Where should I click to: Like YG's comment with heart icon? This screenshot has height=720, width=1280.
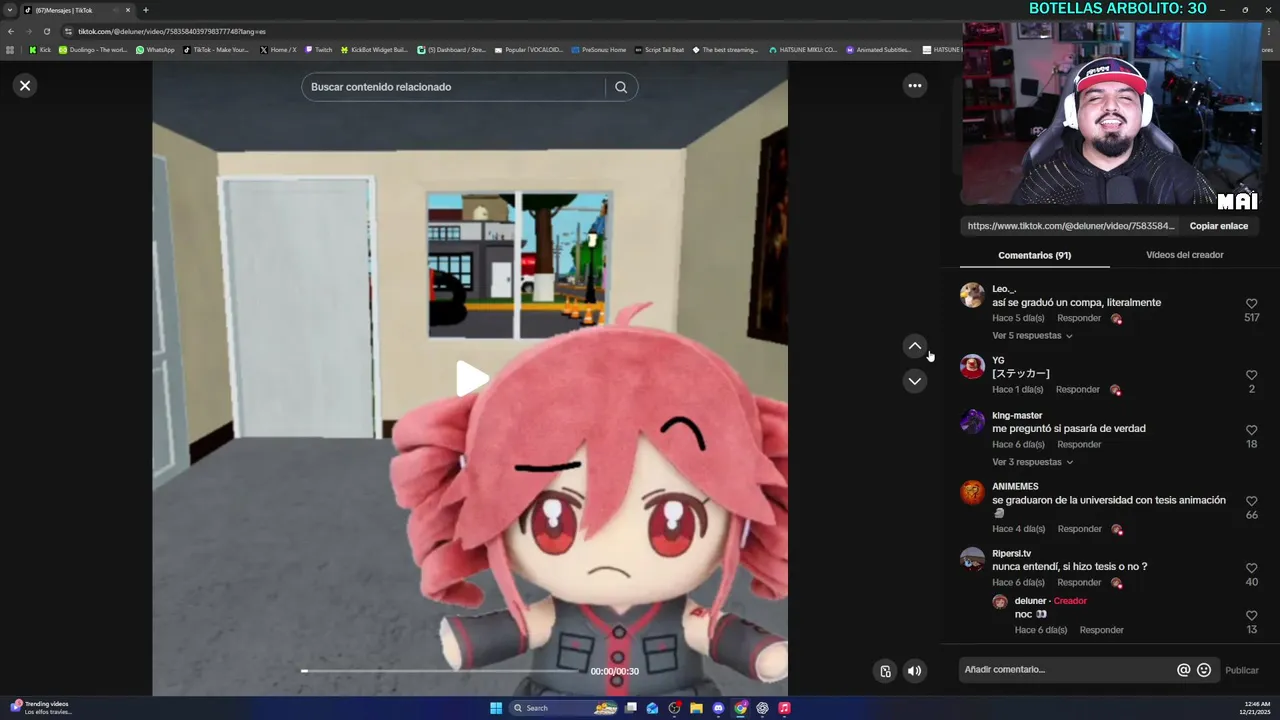[x=1251, y=375]
